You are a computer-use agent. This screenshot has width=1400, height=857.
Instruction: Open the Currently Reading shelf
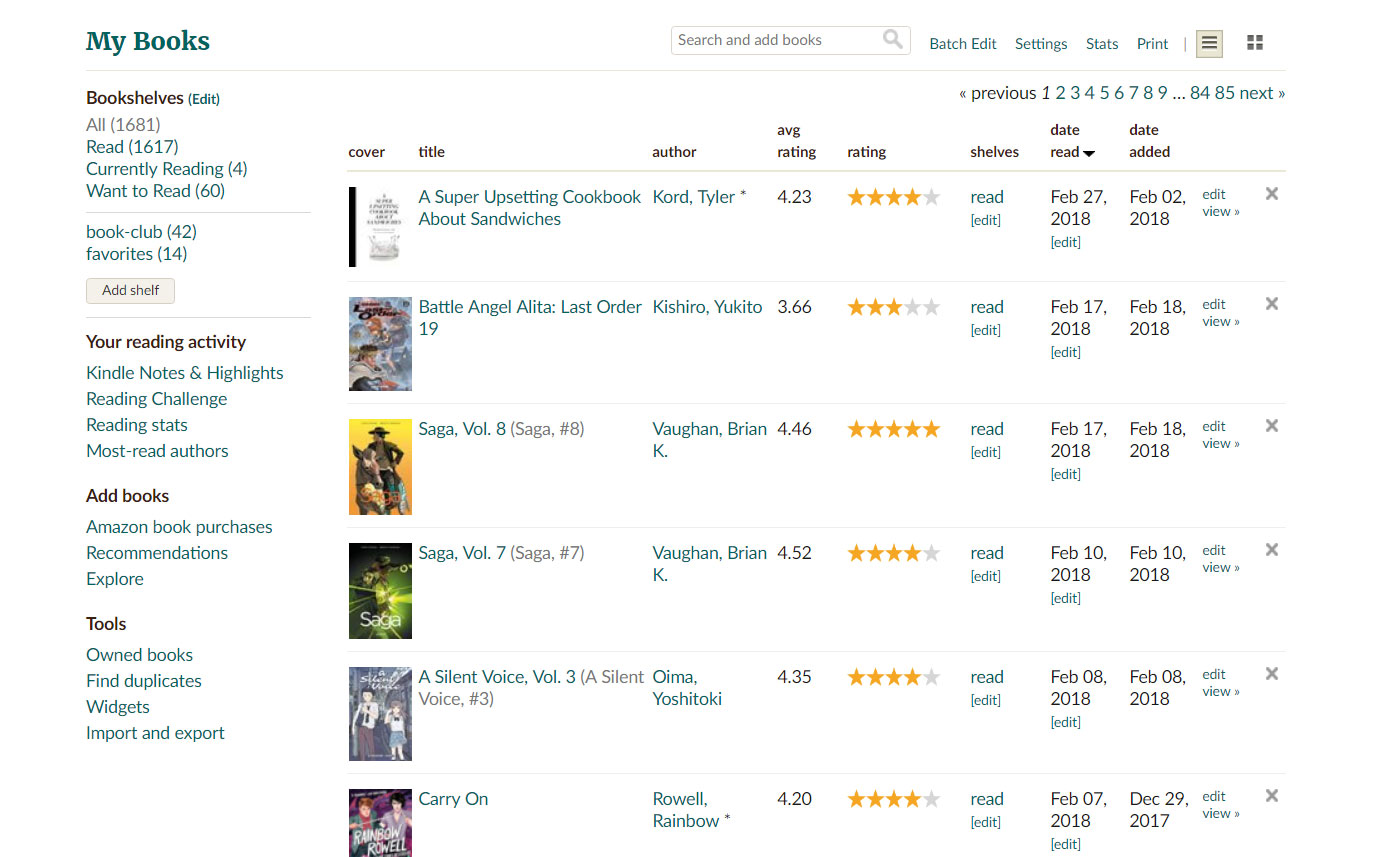[x=166, y=169]
